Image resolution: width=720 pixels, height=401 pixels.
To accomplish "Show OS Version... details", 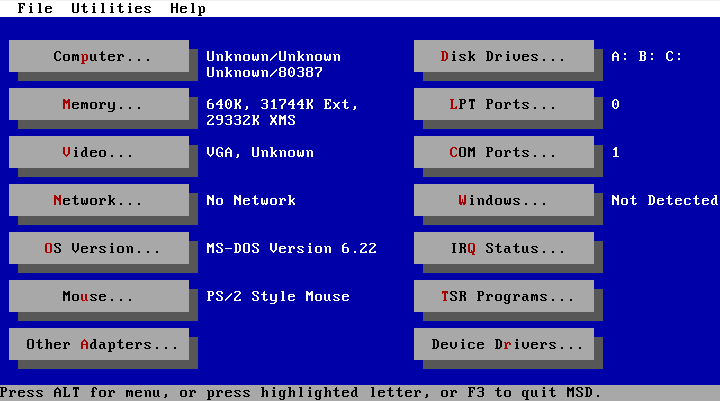I will [99, 248].
